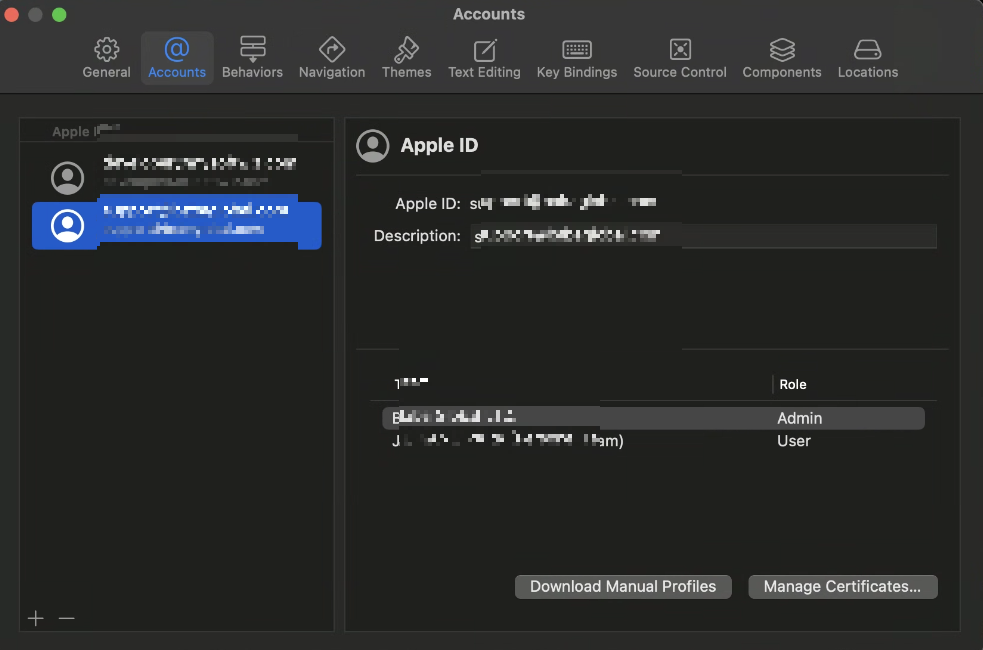Add a new account with plus button
The image size is (983, 650).
tap(36, 618)
